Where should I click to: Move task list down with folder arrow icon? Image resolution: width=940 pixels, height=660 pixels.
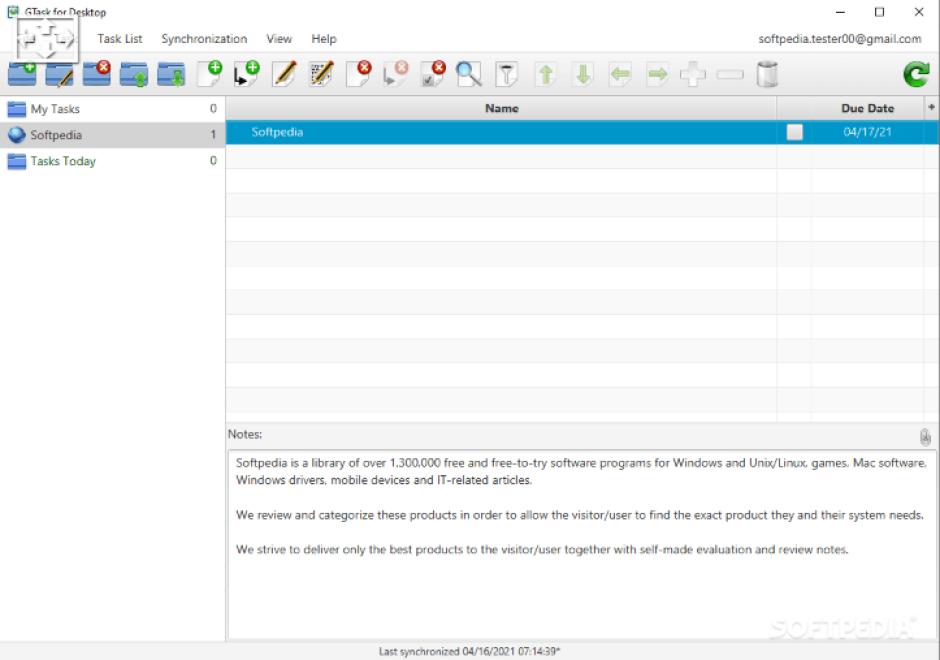click(171, 74)
